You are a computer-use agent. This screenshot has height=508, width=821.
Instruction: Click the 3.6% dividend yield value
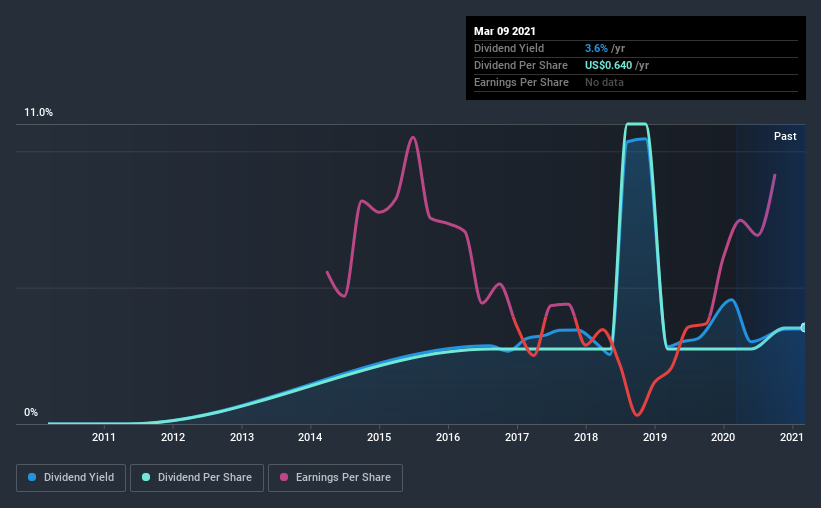tap(596, 48)
